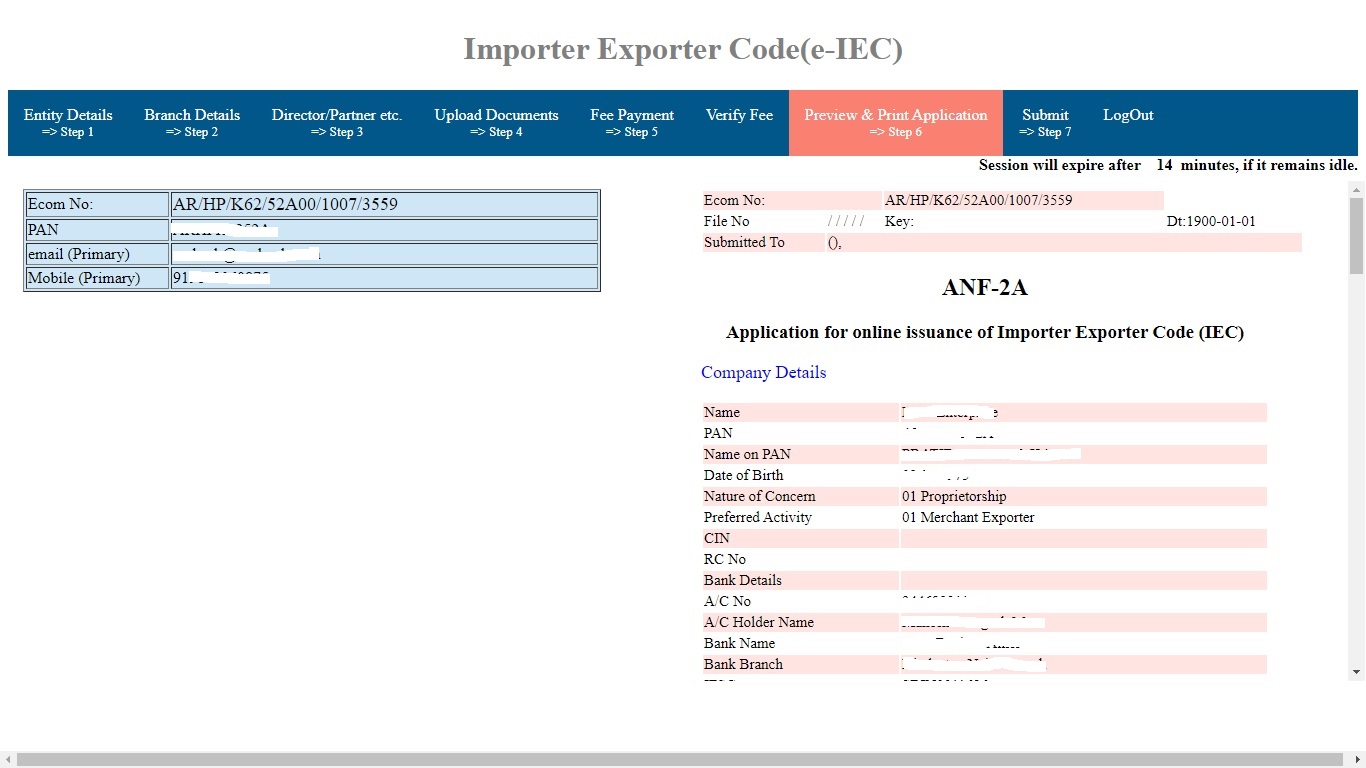
Task: Click the session expiry notice text
Action: coord(1168,165)
